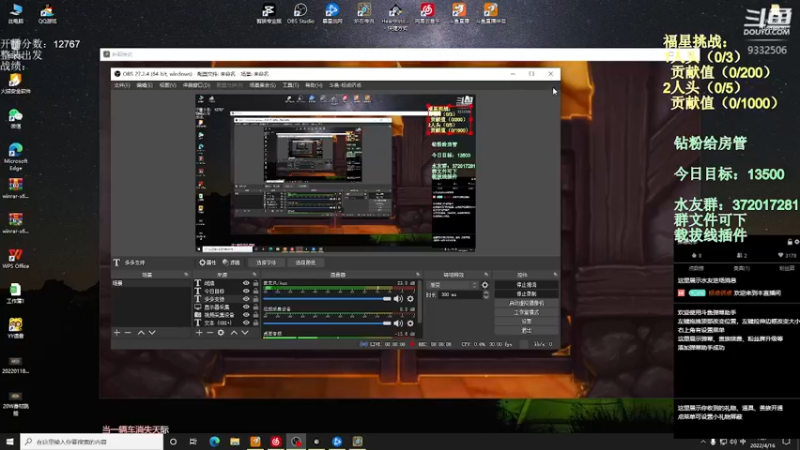
Task: Open the 帮助(H) menu in OBS
Action: (313, 85)
